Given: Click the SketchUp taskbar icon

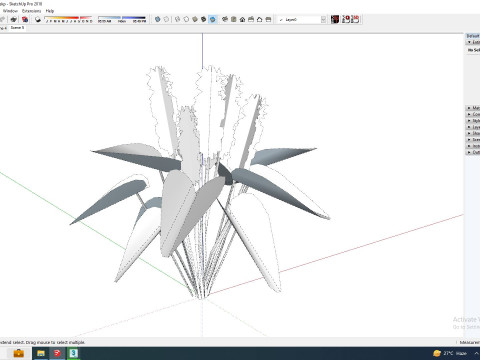Looking at the screenshot, I should pos(57,353).
